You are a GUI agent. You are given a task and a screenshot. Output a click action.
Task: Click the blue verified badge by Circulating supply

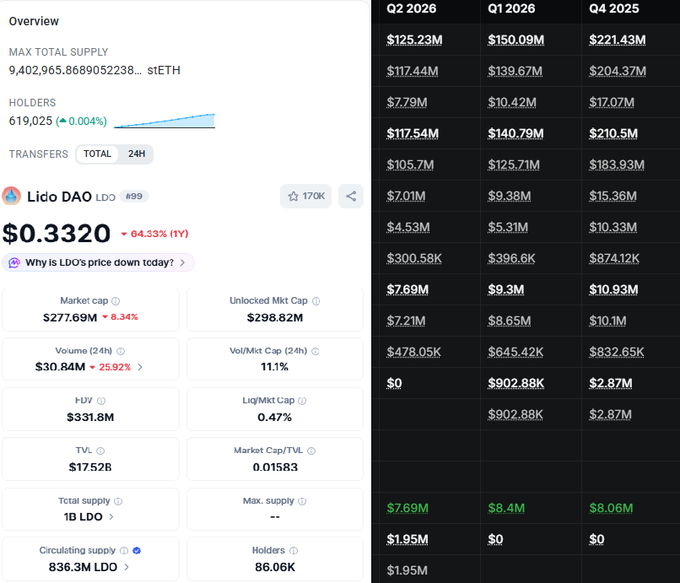pyautogui.click(x=137, y=550)
